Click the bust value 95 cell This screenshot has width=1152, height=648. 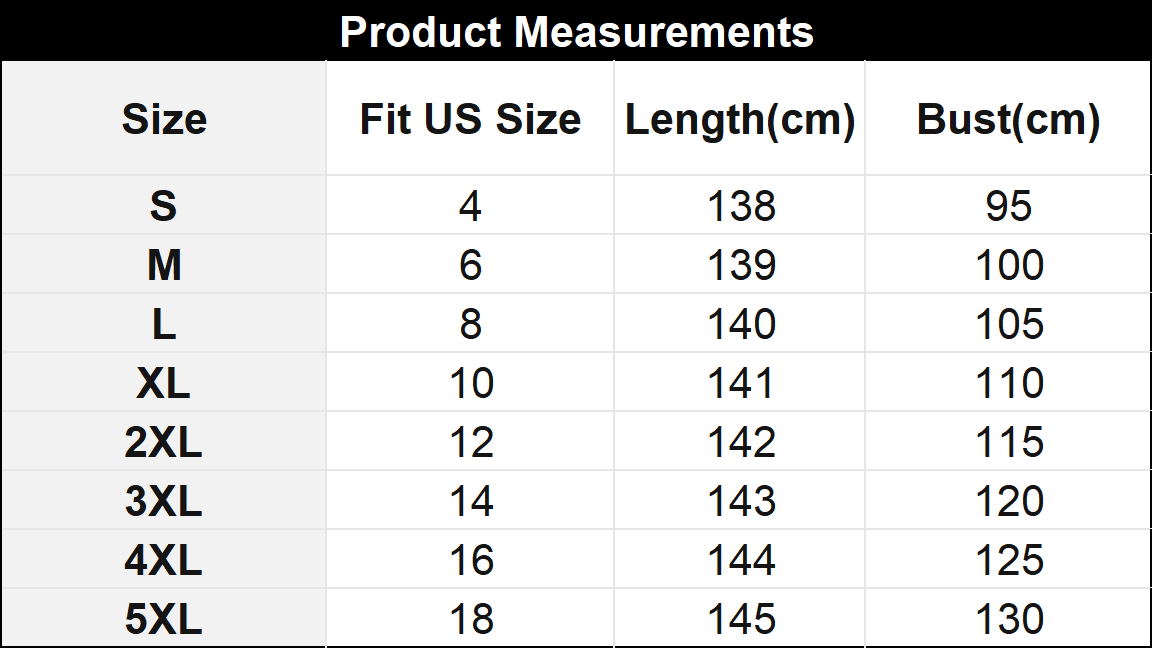(x=1008, y=206)
